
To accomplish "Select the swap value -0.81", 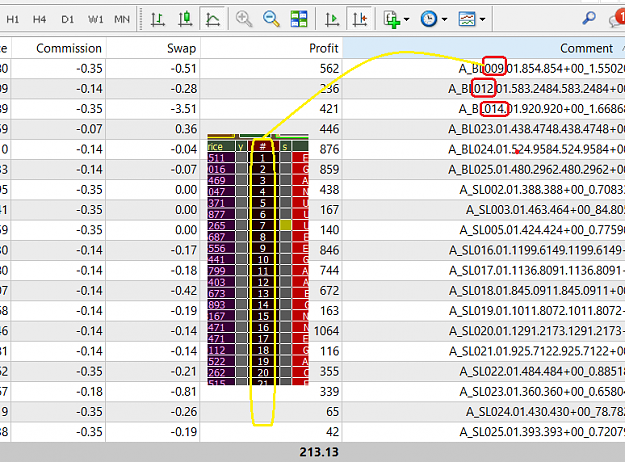I will tap(184, 391).
